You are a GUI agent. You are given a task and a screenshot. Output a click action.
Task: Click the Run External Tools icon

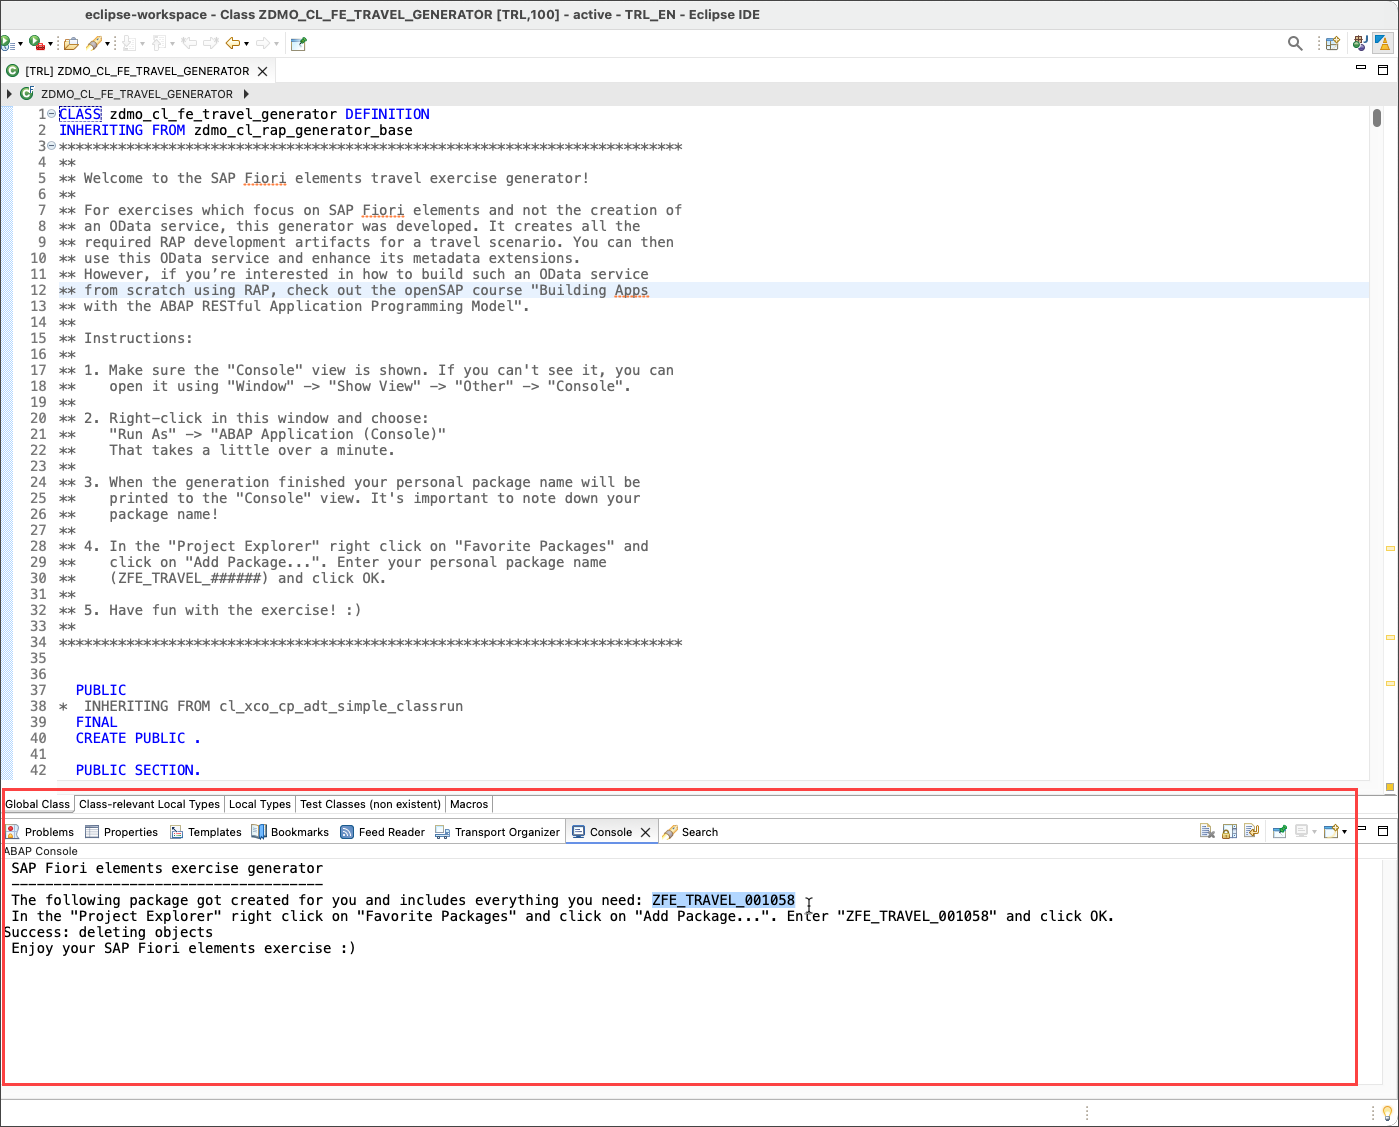click(37, 43)
